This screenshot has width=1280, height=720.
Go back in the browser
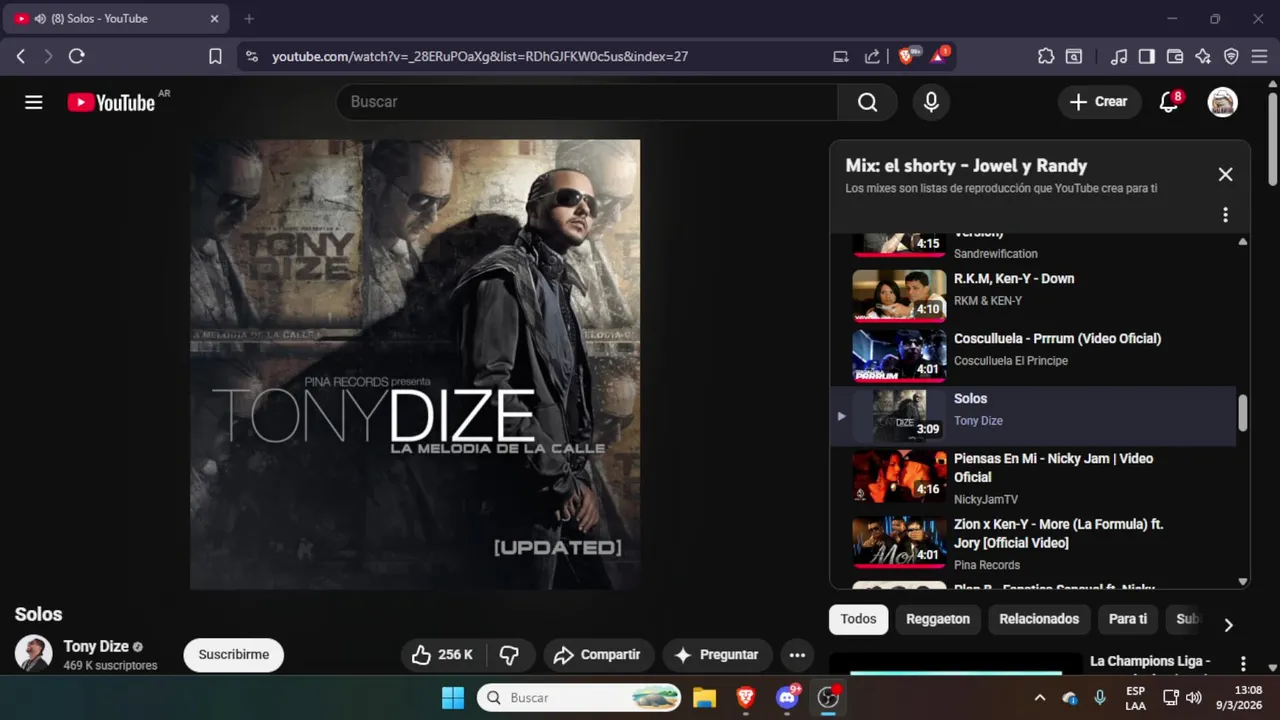[20, 57]
